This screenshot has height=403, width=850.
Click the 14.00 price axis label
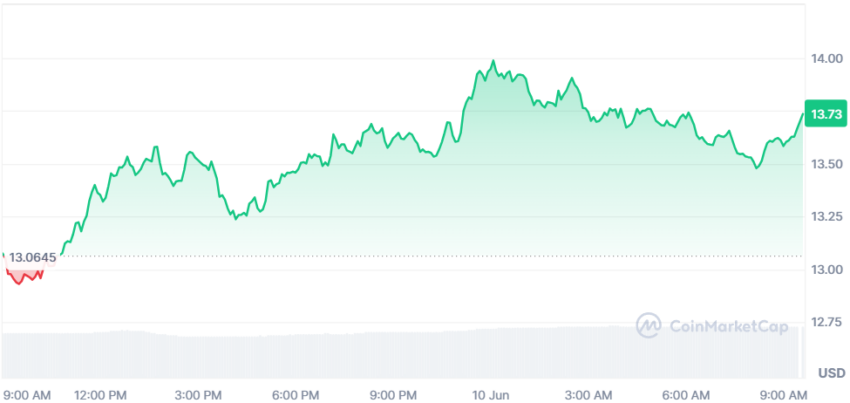pos(828,58)
